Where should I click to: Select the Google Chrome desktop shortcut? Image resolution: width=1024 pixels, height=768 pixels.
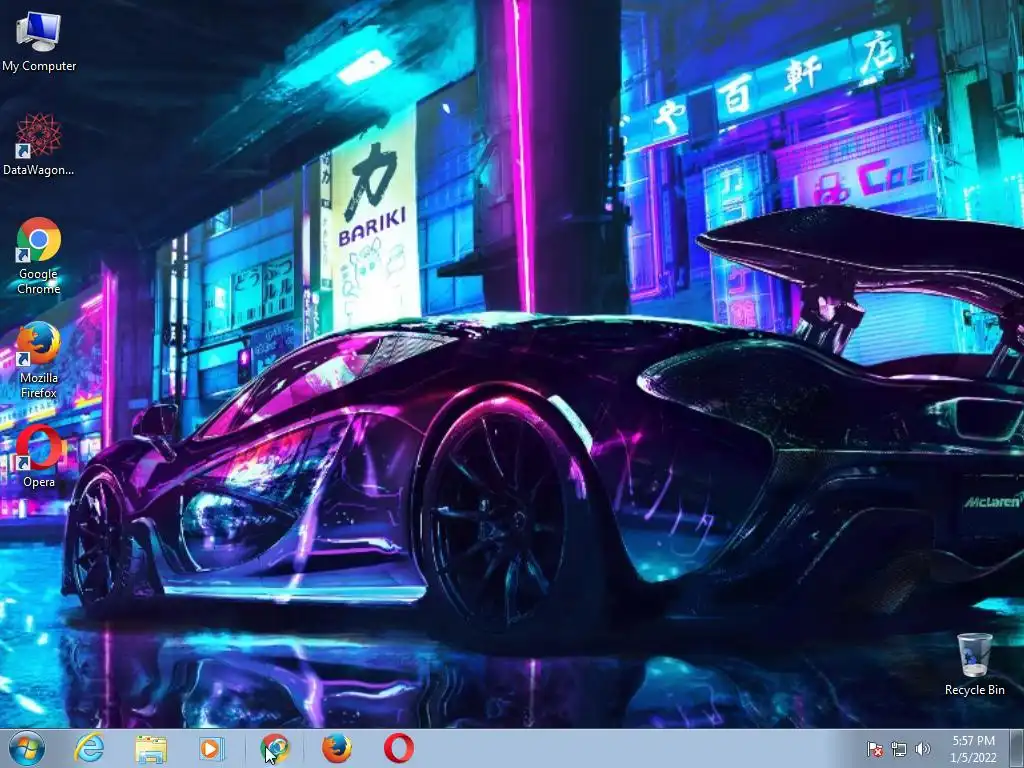pos(39,255)
